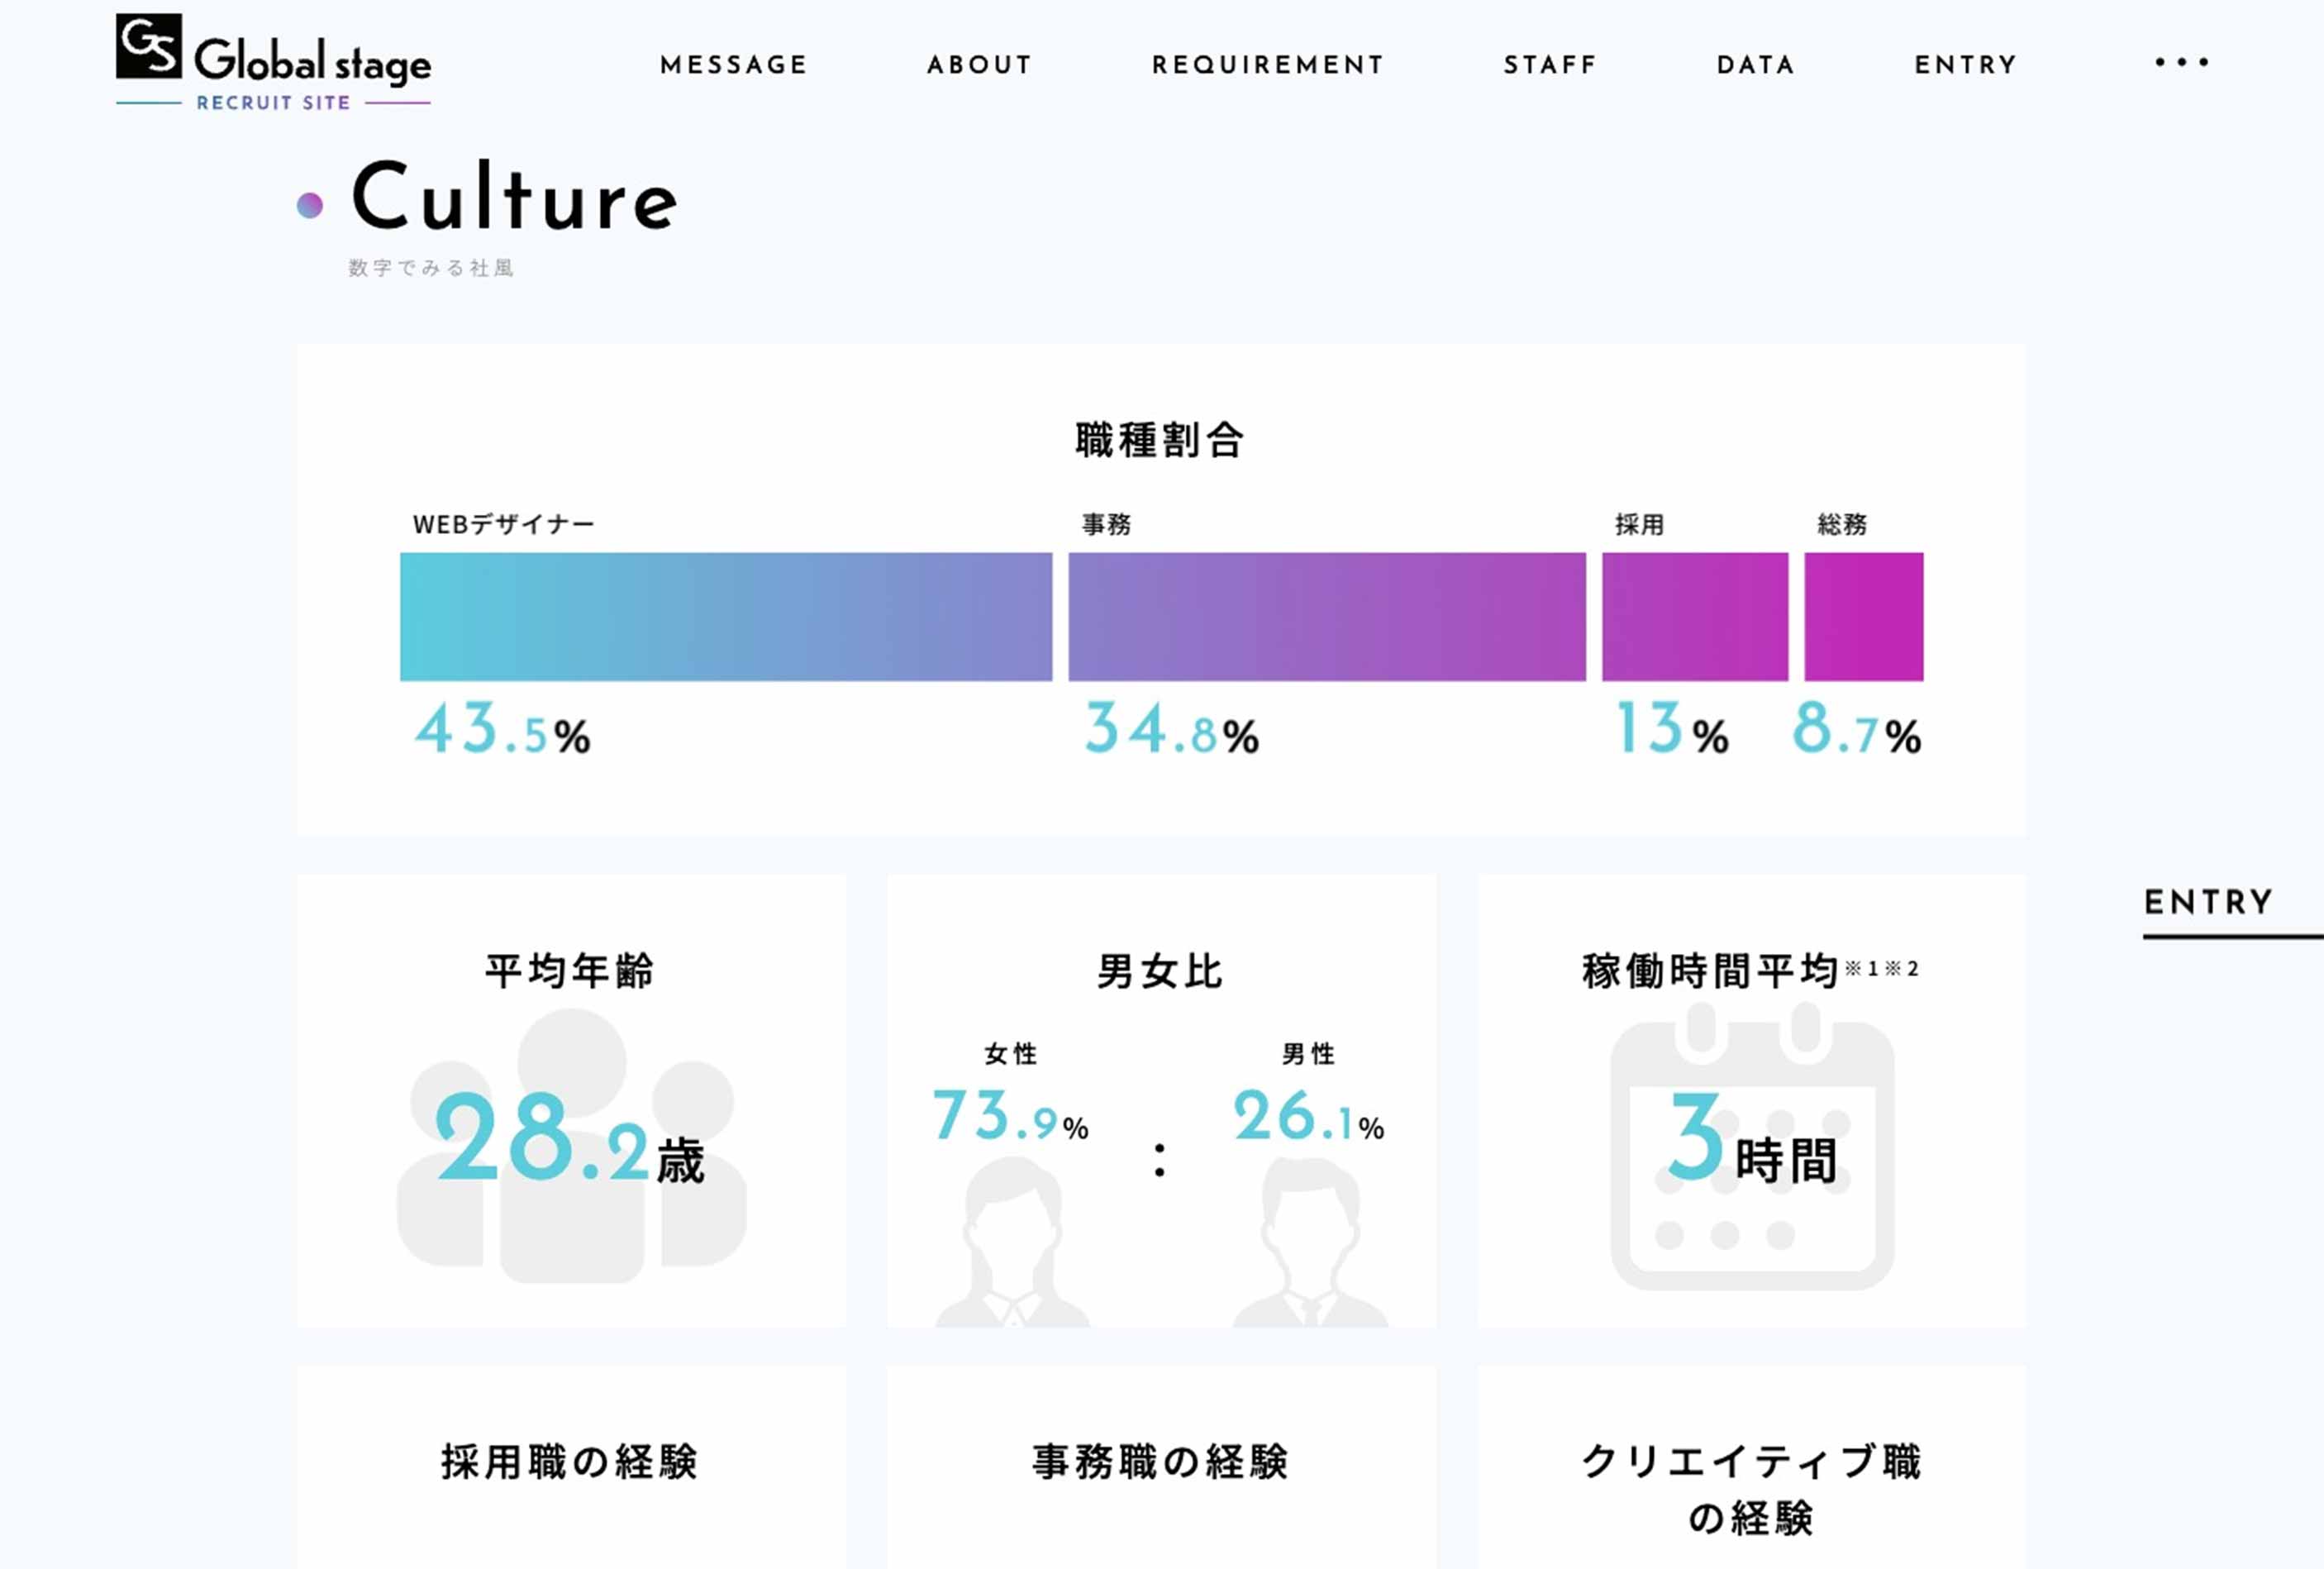This screenshot has width=2324, height=1569.
Task: Click the 総務 label above the bar
Action: [x=1842, y=524]
